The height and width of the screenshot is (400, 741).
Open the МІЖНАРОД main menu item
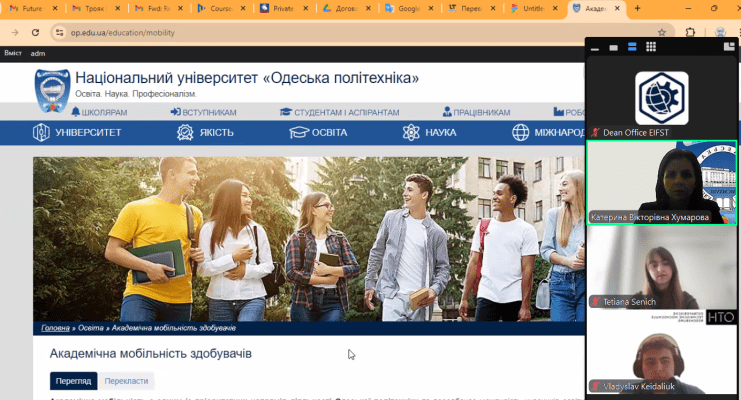[x=560, y=132]
